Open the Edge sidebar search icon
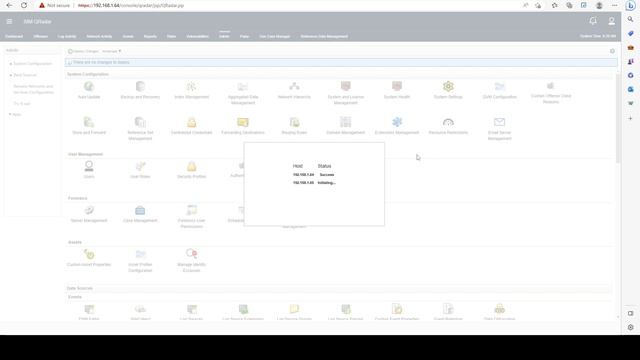Image resolution: width=640 pixels, height=360 pixels. 631,19
